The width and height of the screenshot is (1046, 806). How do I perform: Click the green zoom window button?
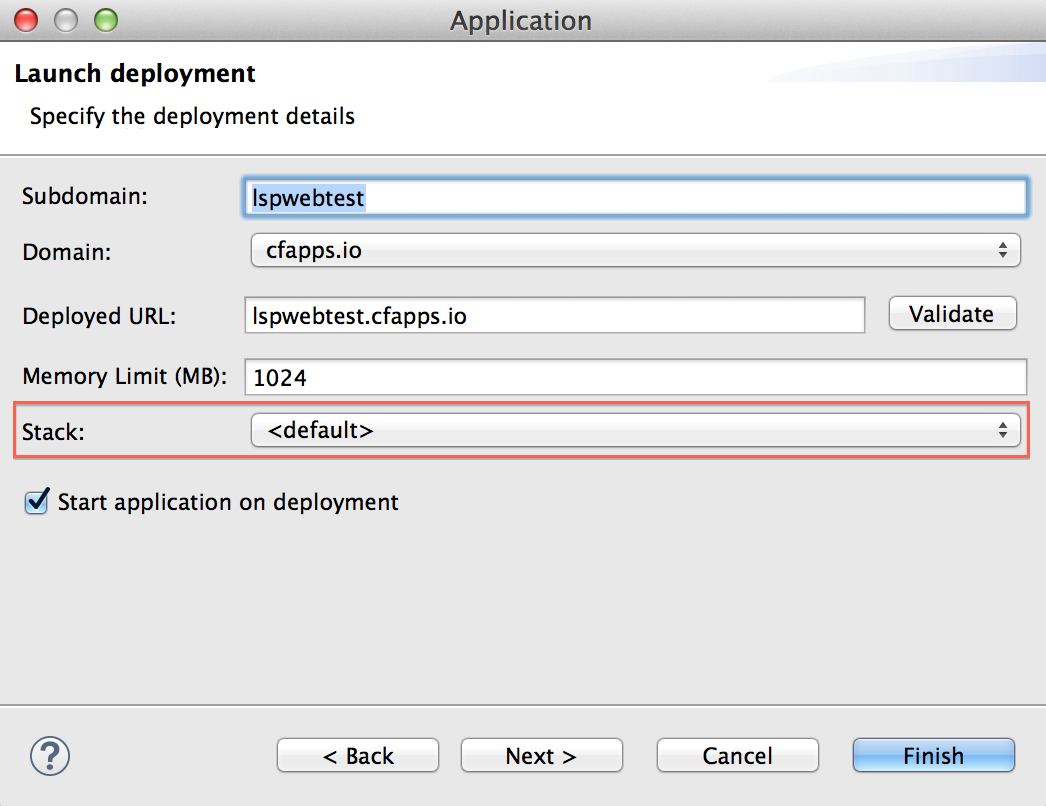[104, 20]
